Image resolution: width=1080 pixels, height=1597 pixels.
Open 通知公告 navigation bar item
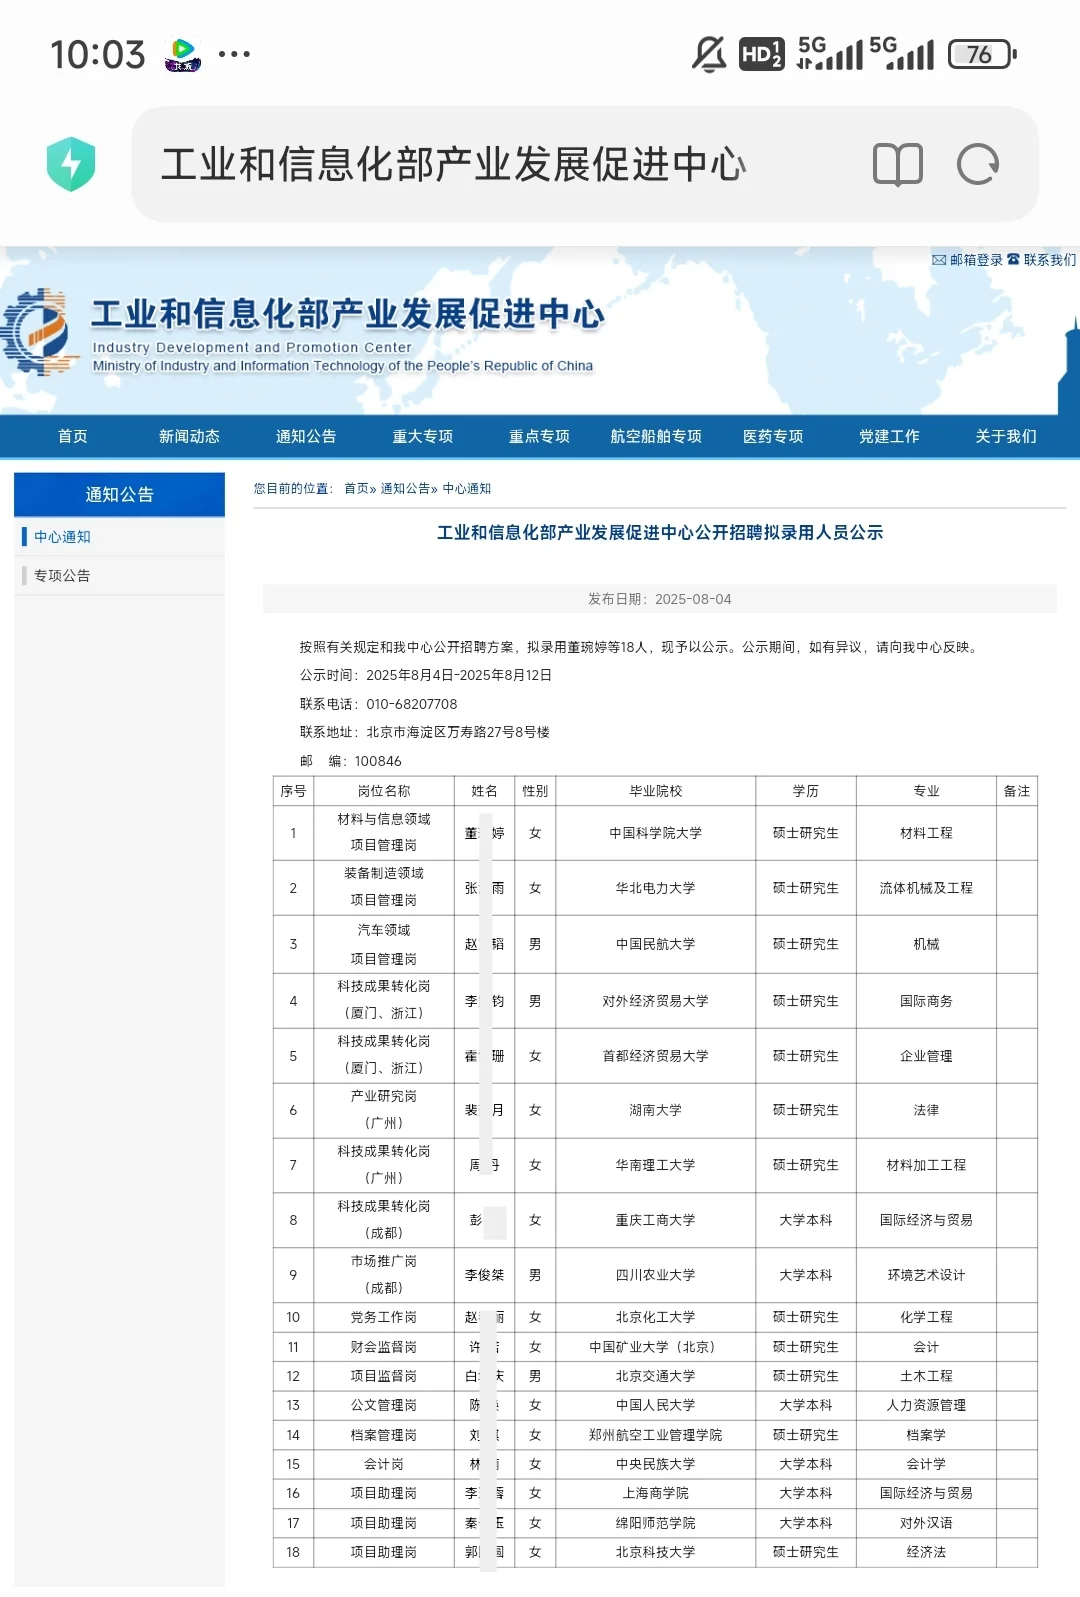(306, 436)
